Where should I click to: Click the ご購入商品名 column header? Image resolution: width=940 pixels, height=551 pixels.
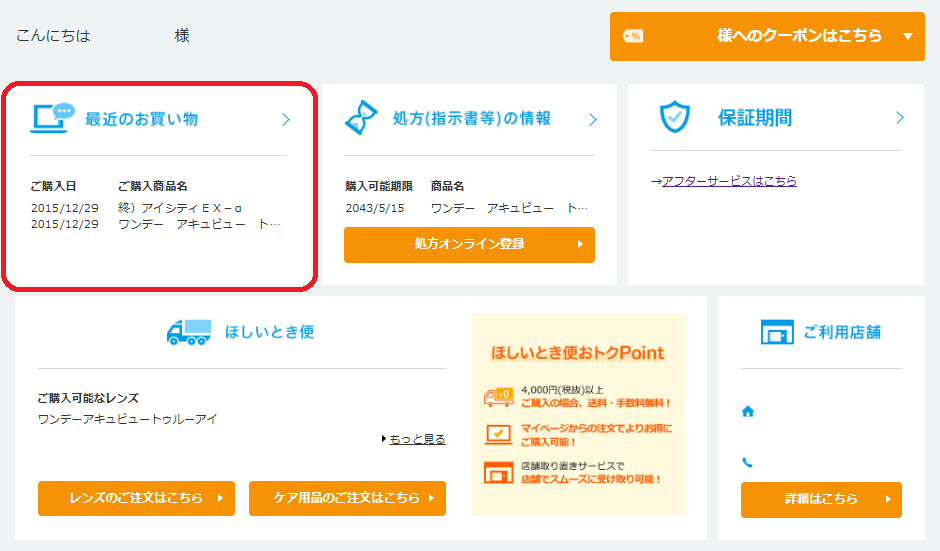(x=153, y=186)
